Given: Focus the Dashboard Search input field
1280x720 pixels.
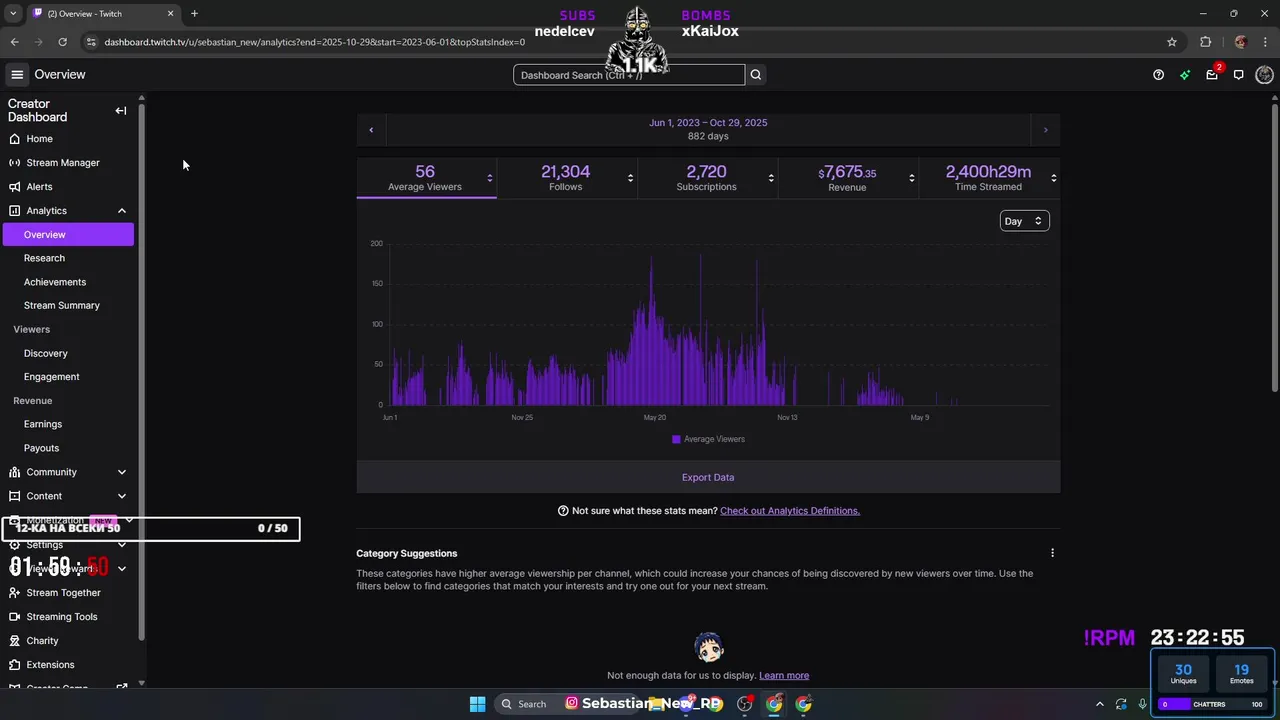Looking at the screenshot, I should point(629,75).
